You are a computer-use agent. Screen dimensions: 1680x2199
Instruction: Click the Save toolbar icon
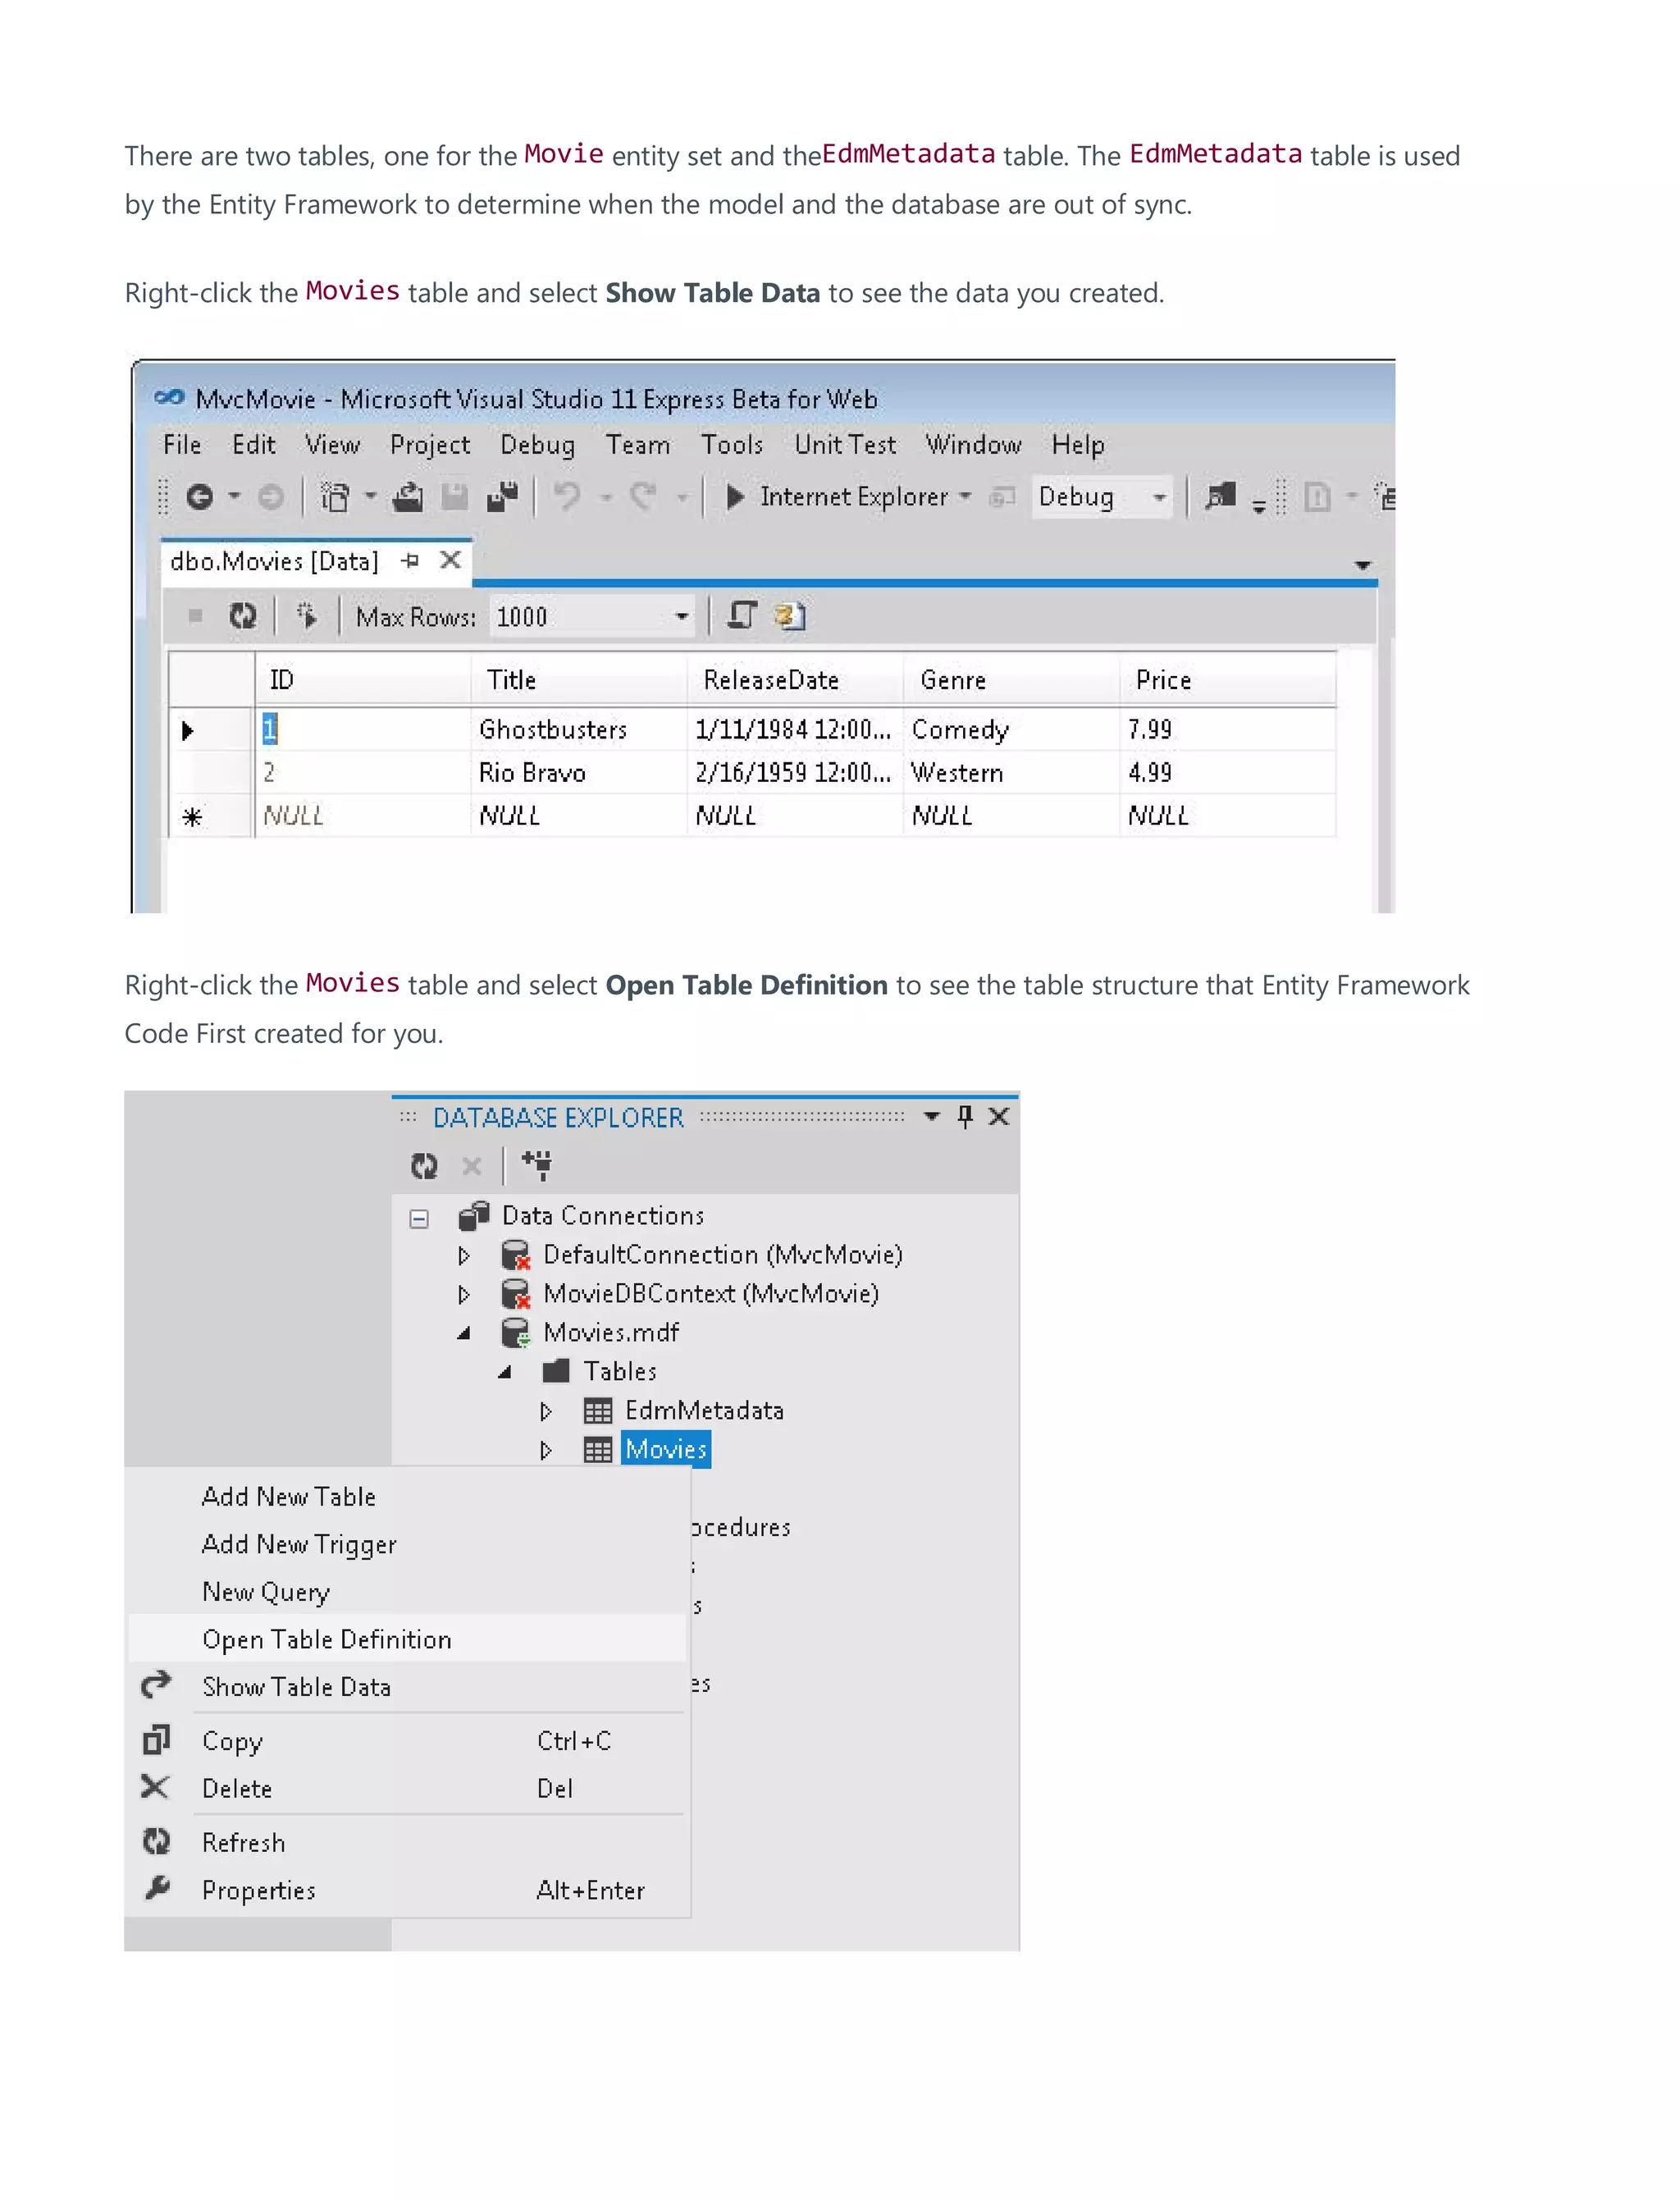tap(455, 497)
